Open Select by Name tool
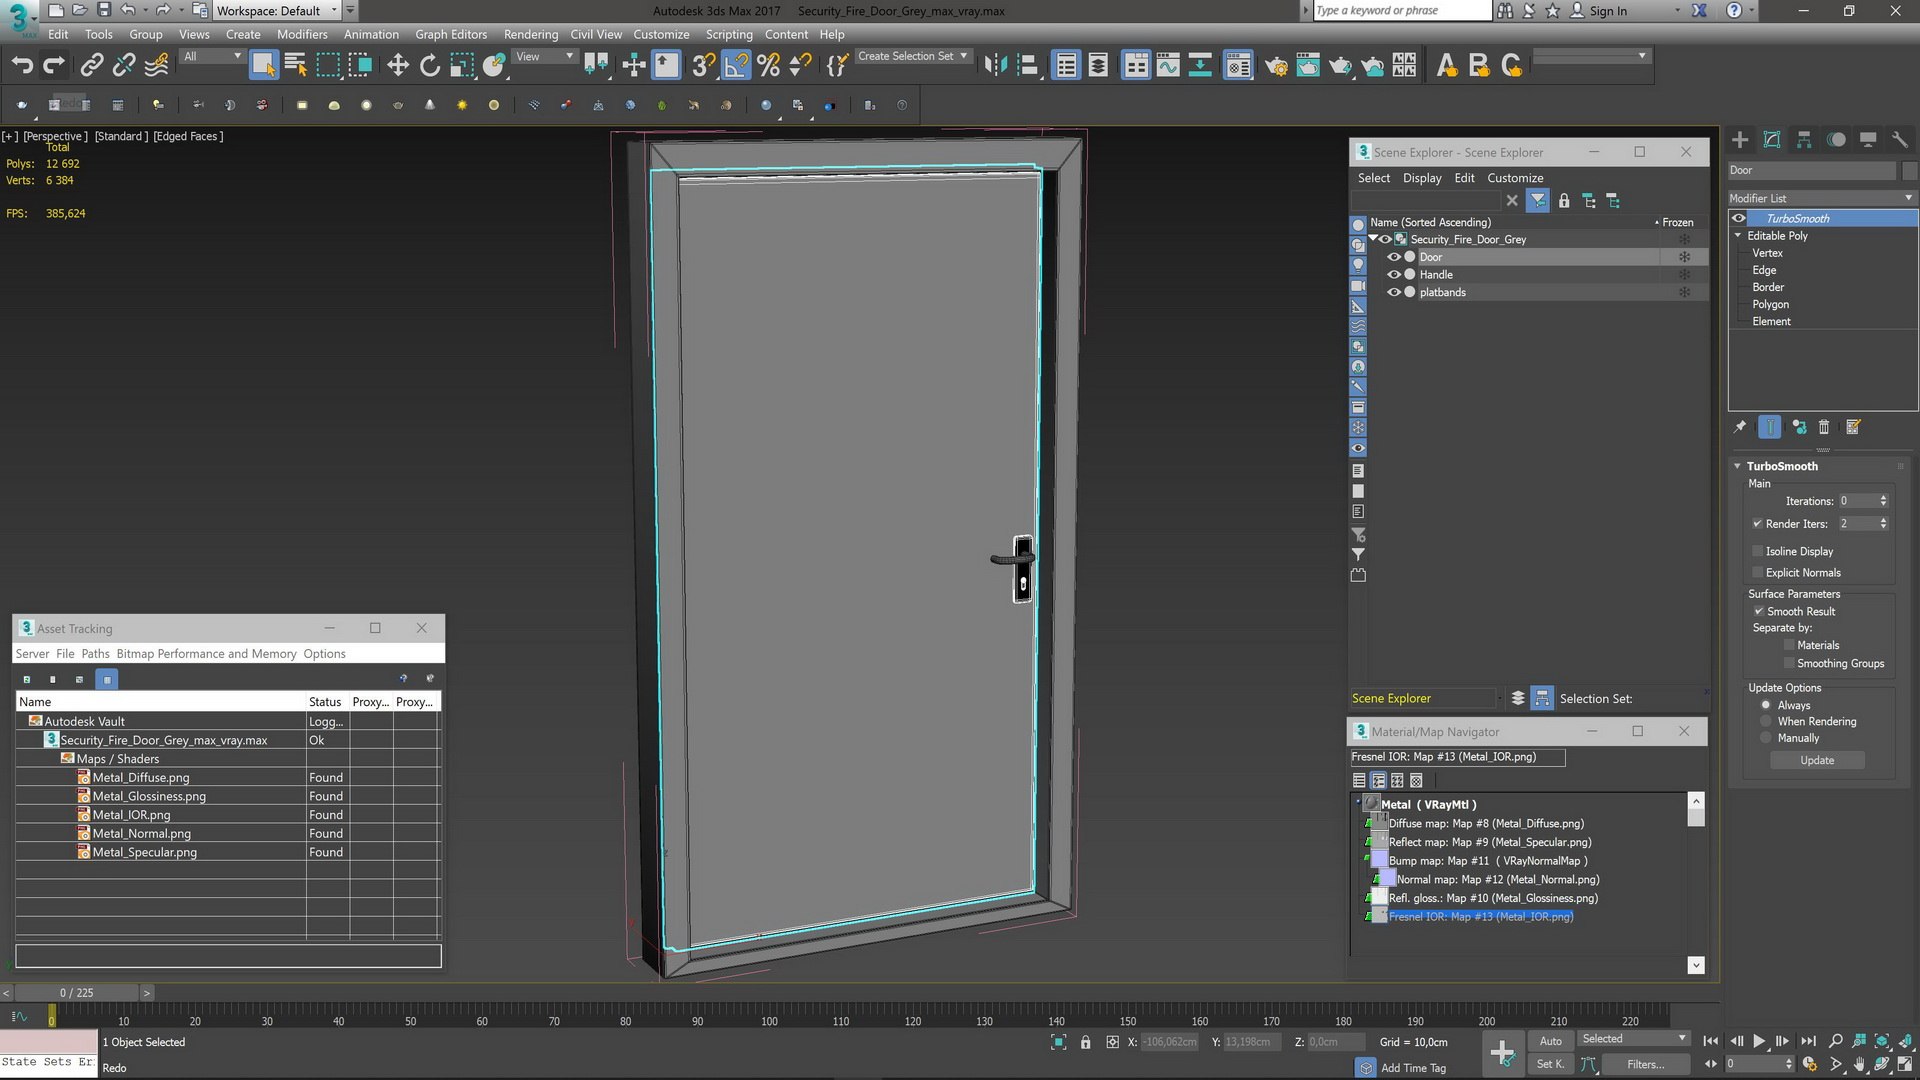This screenshot has height=1080, width=1920. [295, 66]
